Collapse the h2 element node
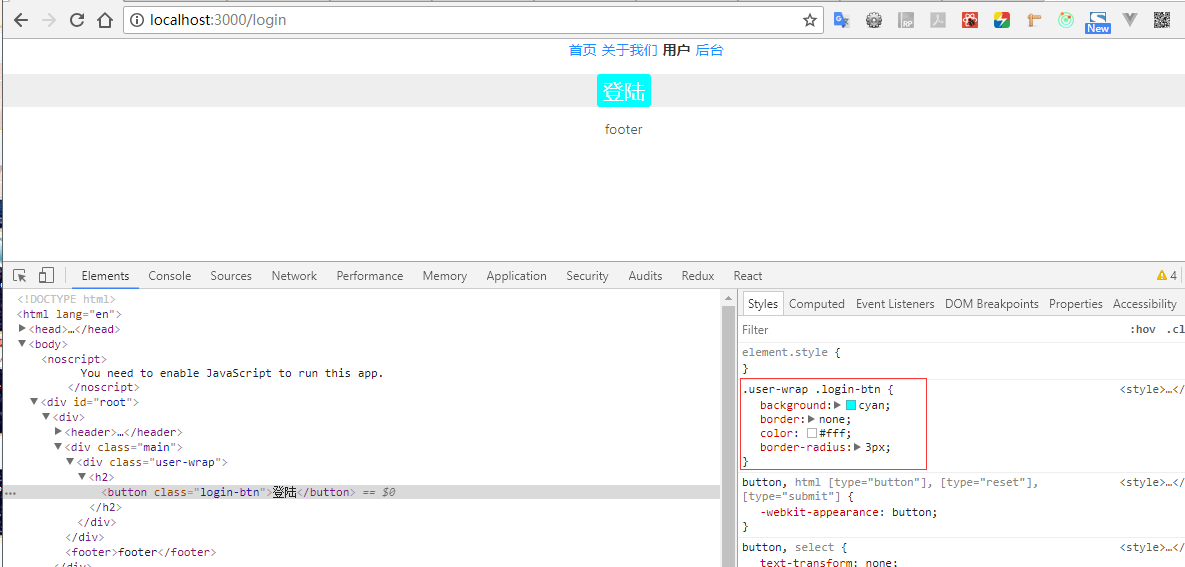 pos(82,477)
